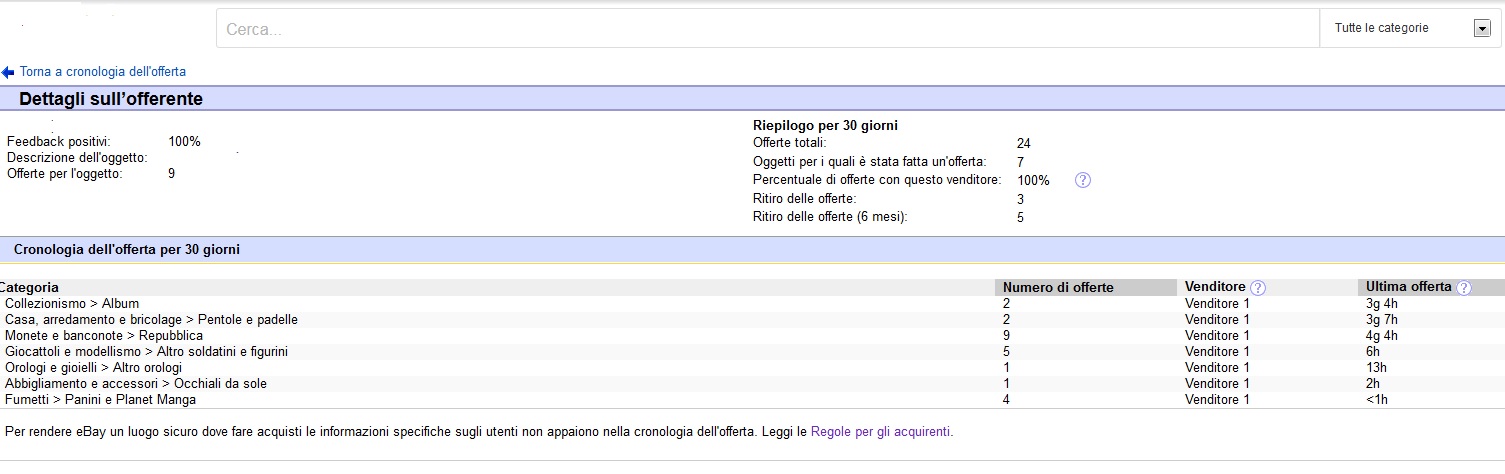
Task: Open the Regole per gli acquirenti link
Action: [x=880, y=432]
